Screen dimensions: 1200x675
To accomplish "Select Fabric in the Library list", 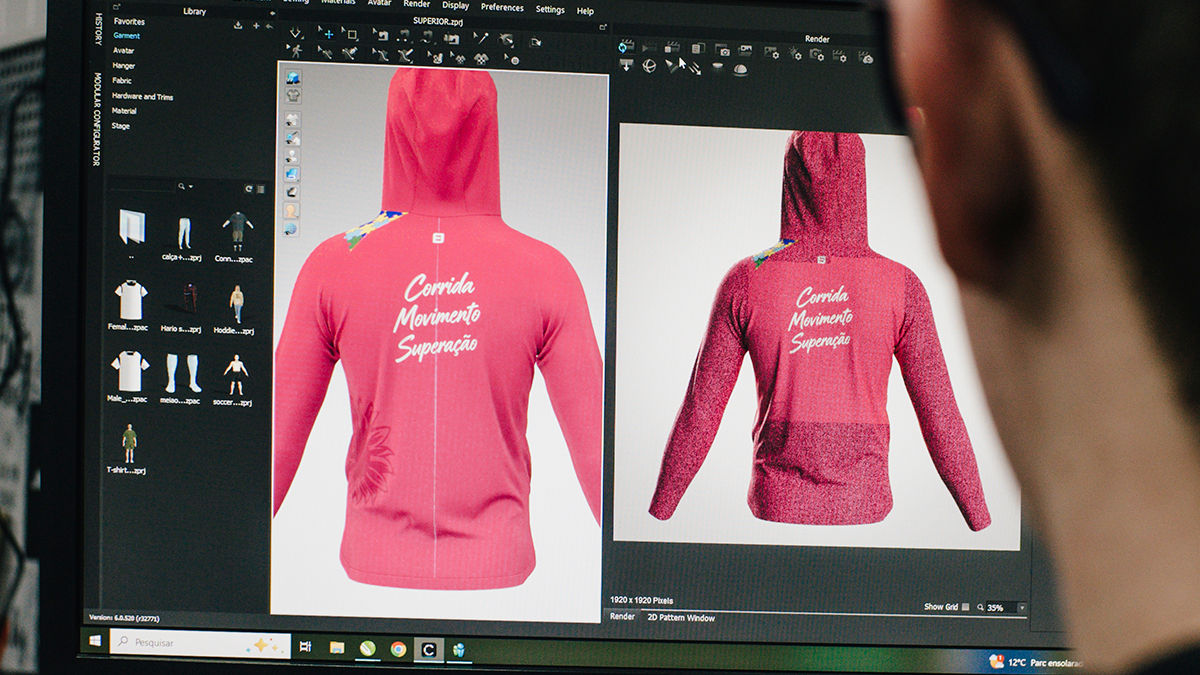I will (122, 80).
